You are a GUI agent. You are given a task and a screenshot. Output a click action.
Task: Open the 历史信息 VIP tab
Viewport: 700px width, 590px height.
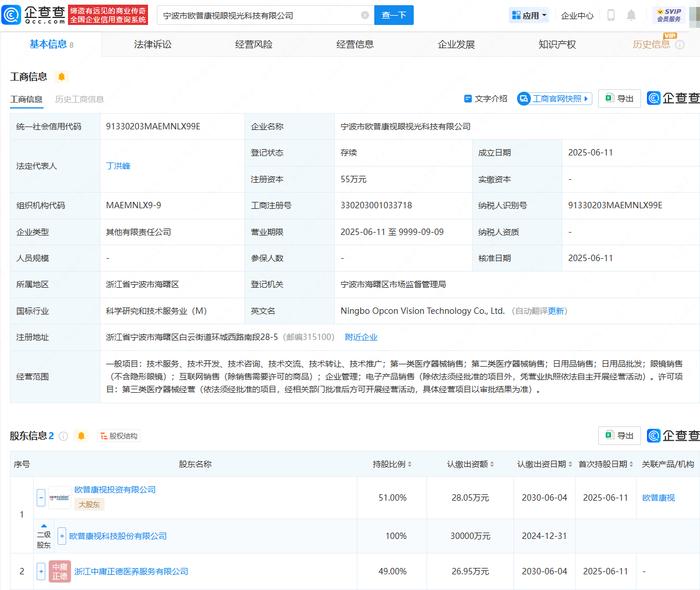pyautogui.click(x=651, y=44)
